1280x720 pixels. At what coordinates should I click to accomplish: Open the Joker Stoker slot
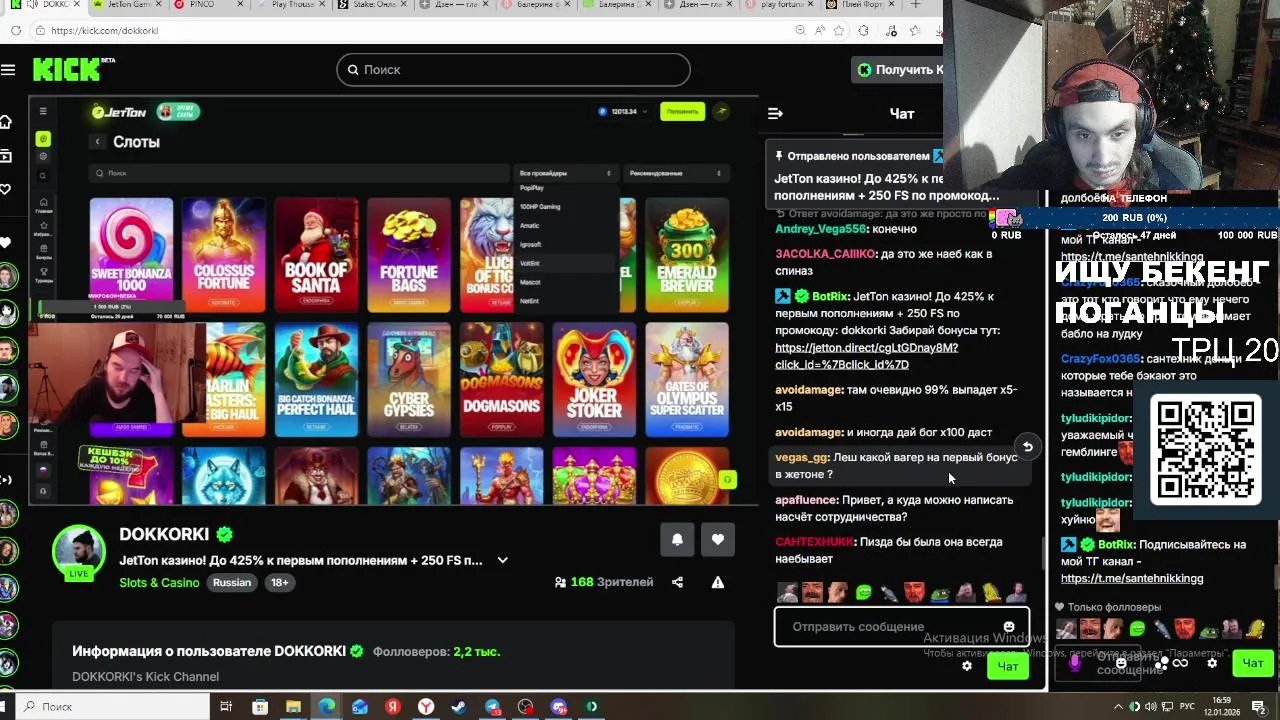coord(594,380)
